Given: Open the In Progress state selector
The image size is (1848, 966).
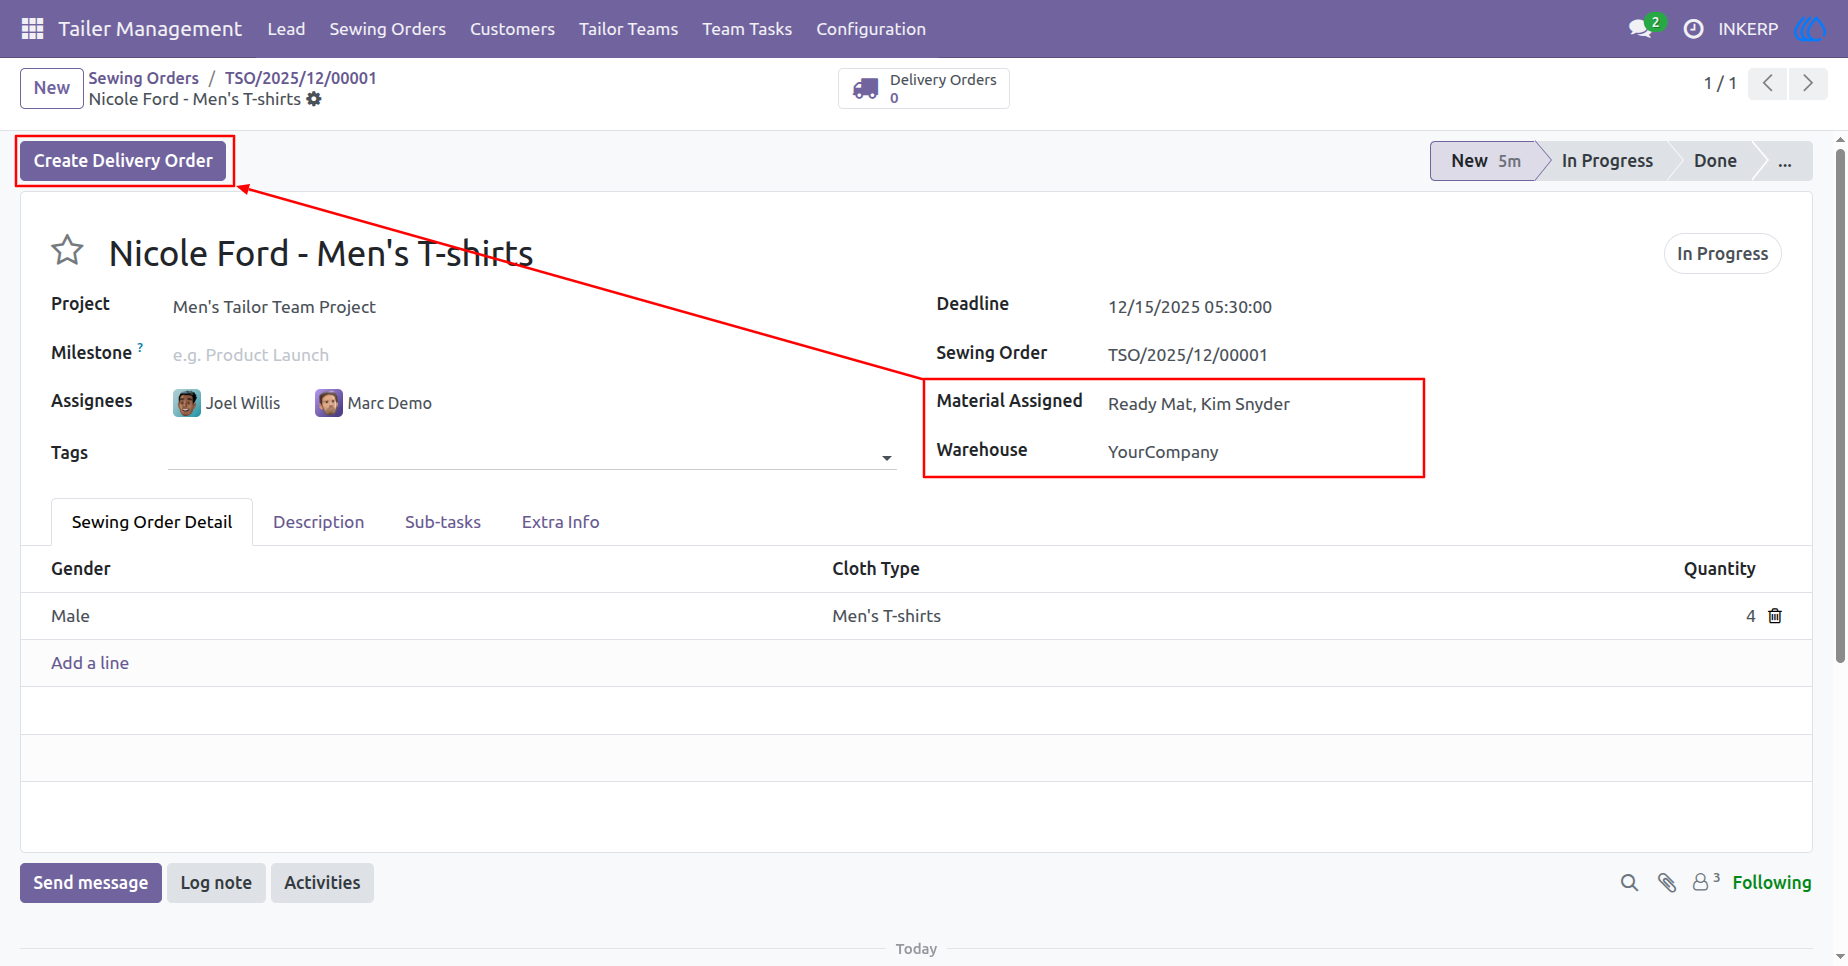Looking at the screenshot, I should tap(1722, 254).
